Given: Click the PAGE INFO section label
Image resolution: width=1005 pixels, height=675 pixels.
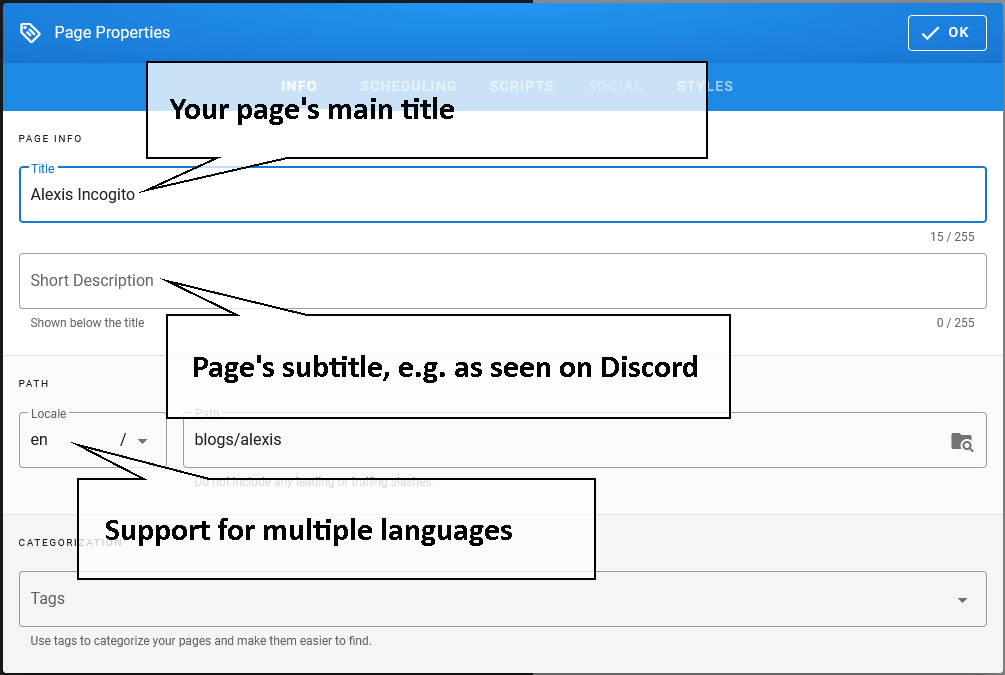Looking at the screenshot, I should tap(50, 138).
